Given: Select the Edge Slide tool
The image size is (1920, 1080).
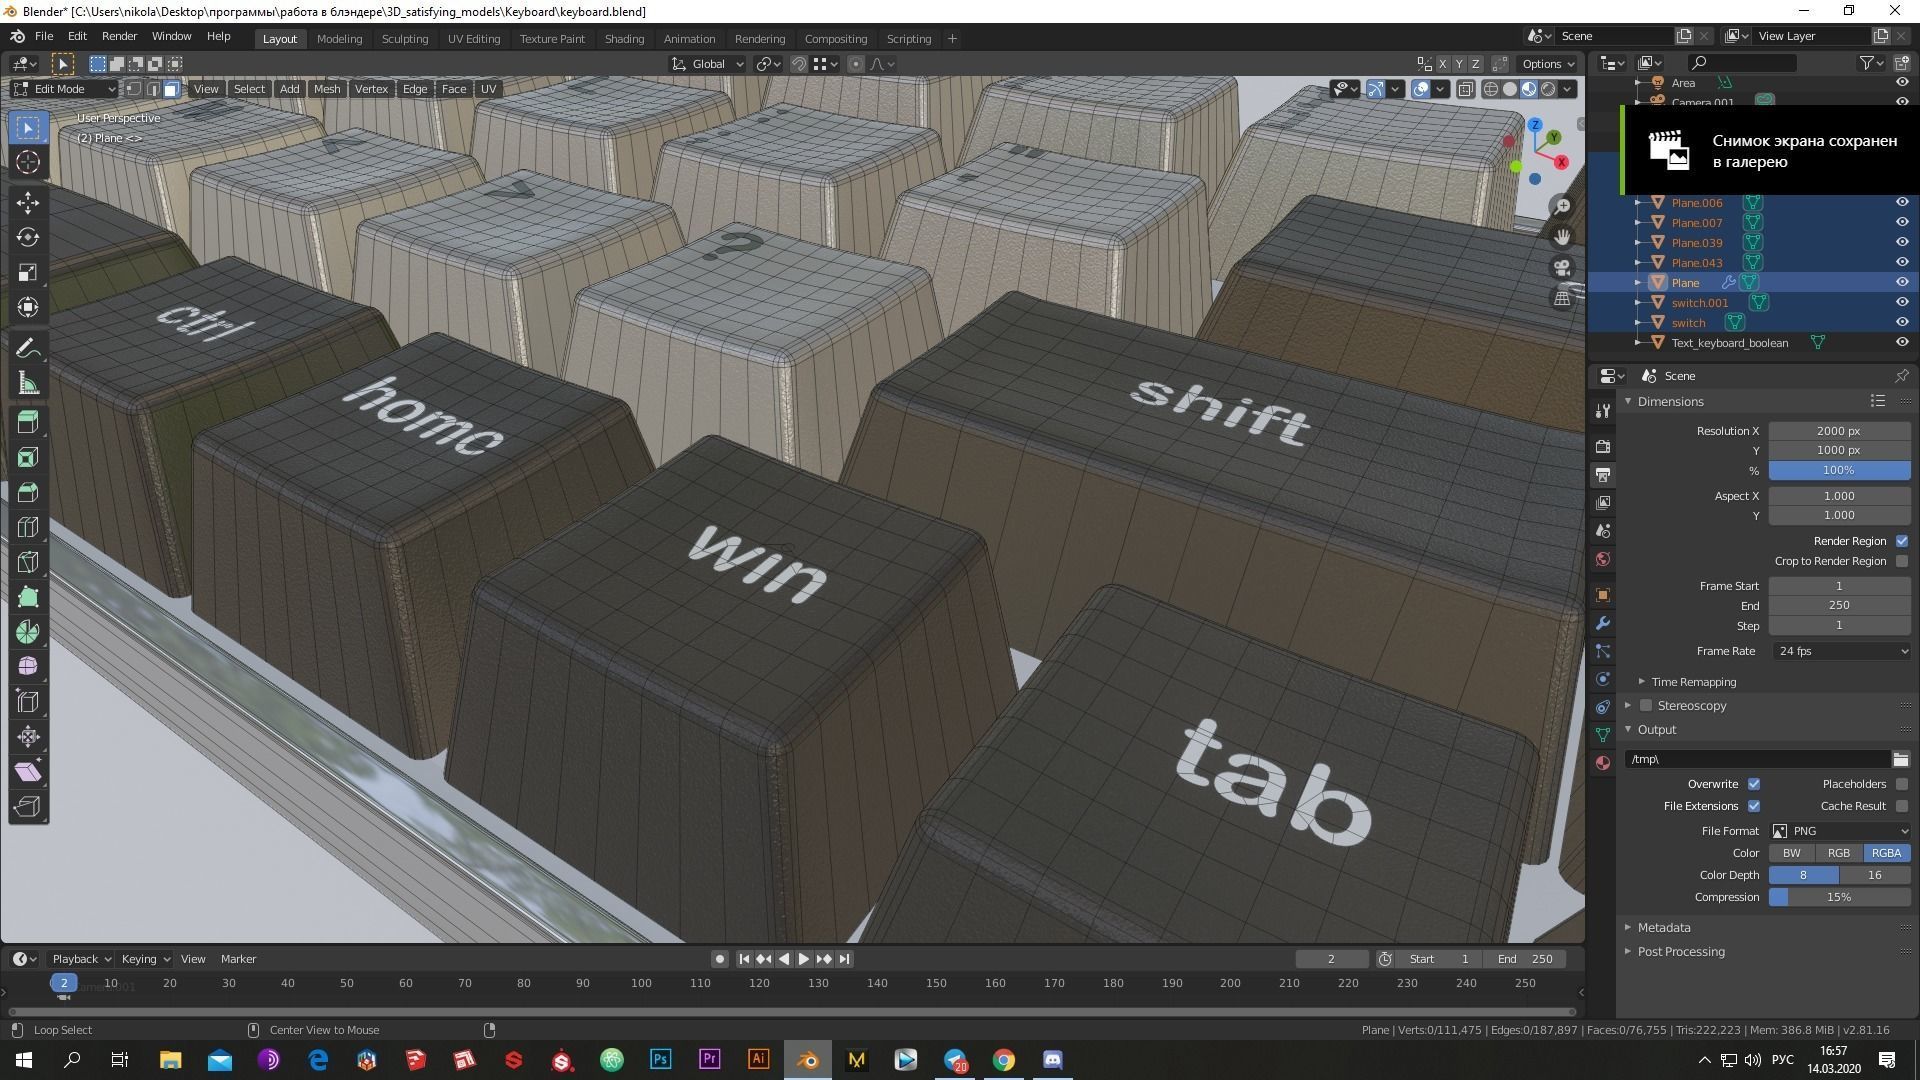Looking at the screenshot, I should point(28,702).
